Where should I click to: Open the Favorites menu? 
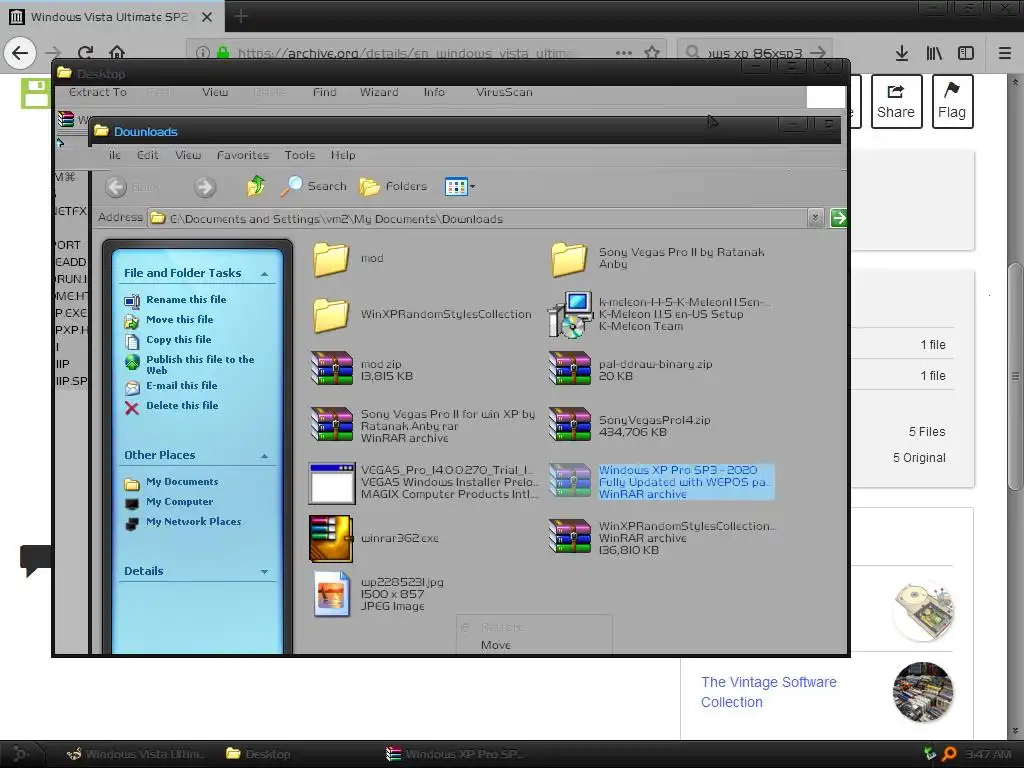pos(243,155)
